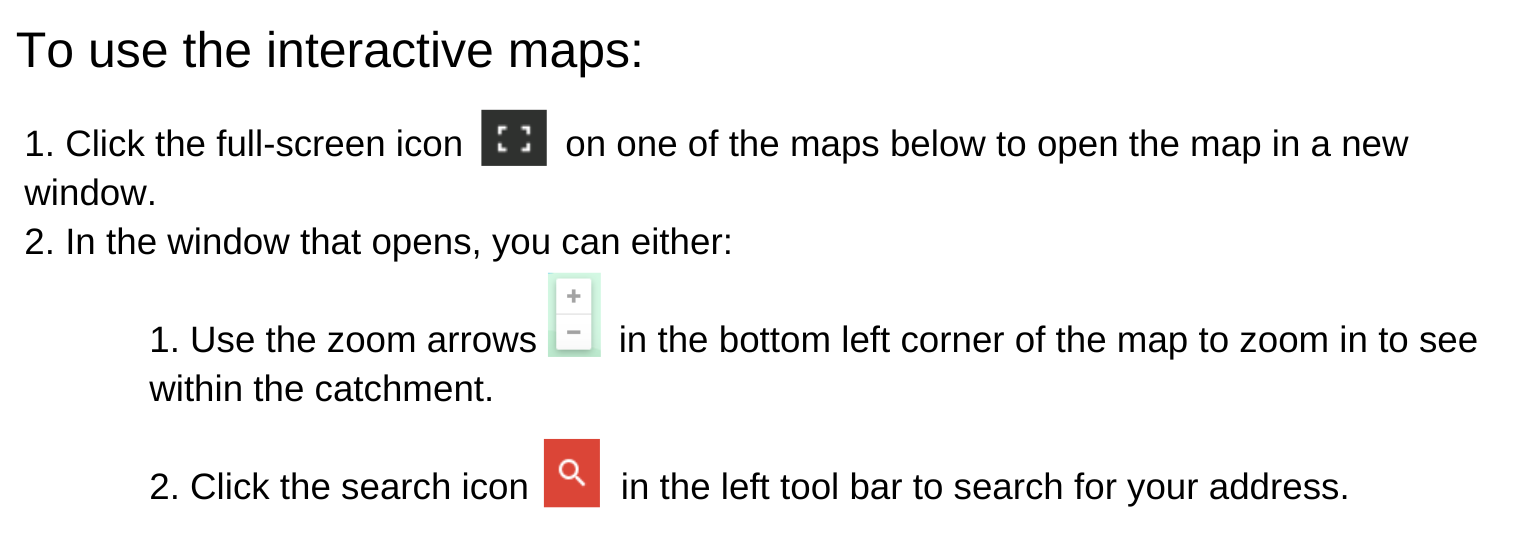Screen dimensions: 1538x538
Task: Click the text "you can either:"
Action: click(x=612, y=242)
